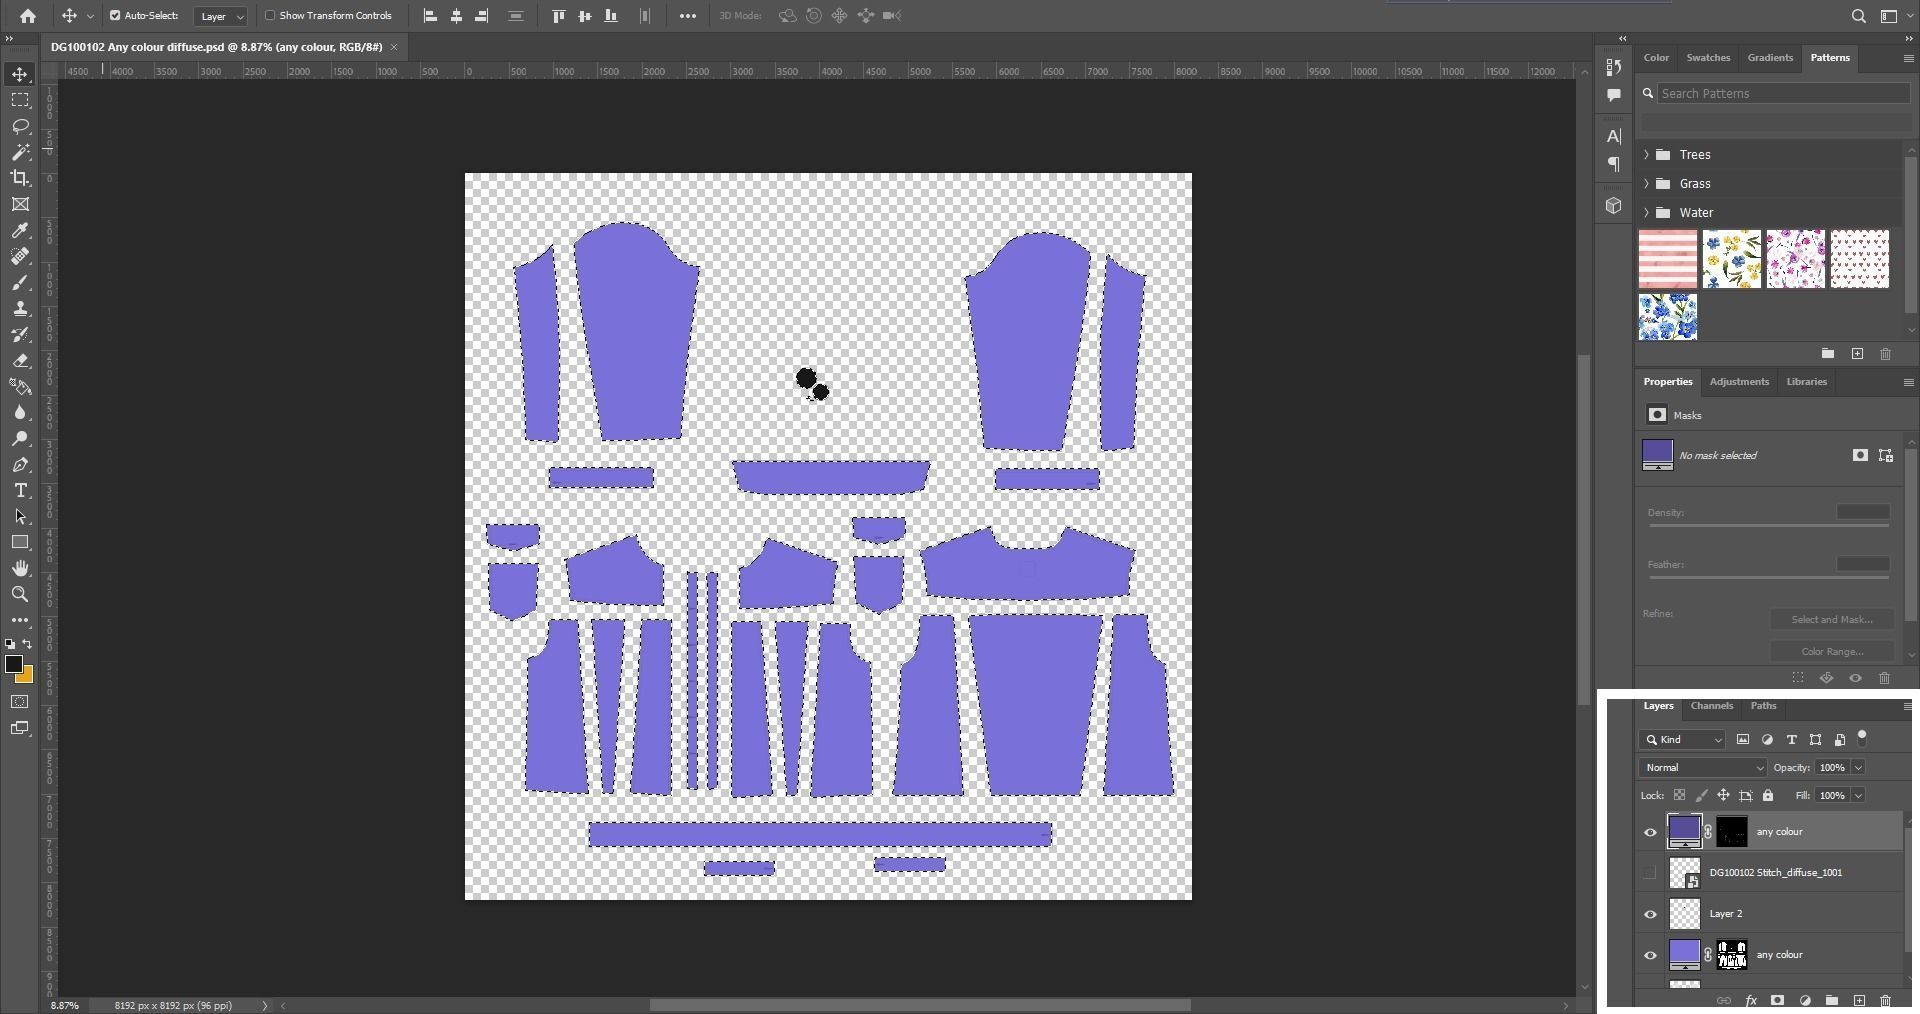1920x1014 pixels.
Task: Open more options ellipsis in options bar
Action: coord(688,16)
